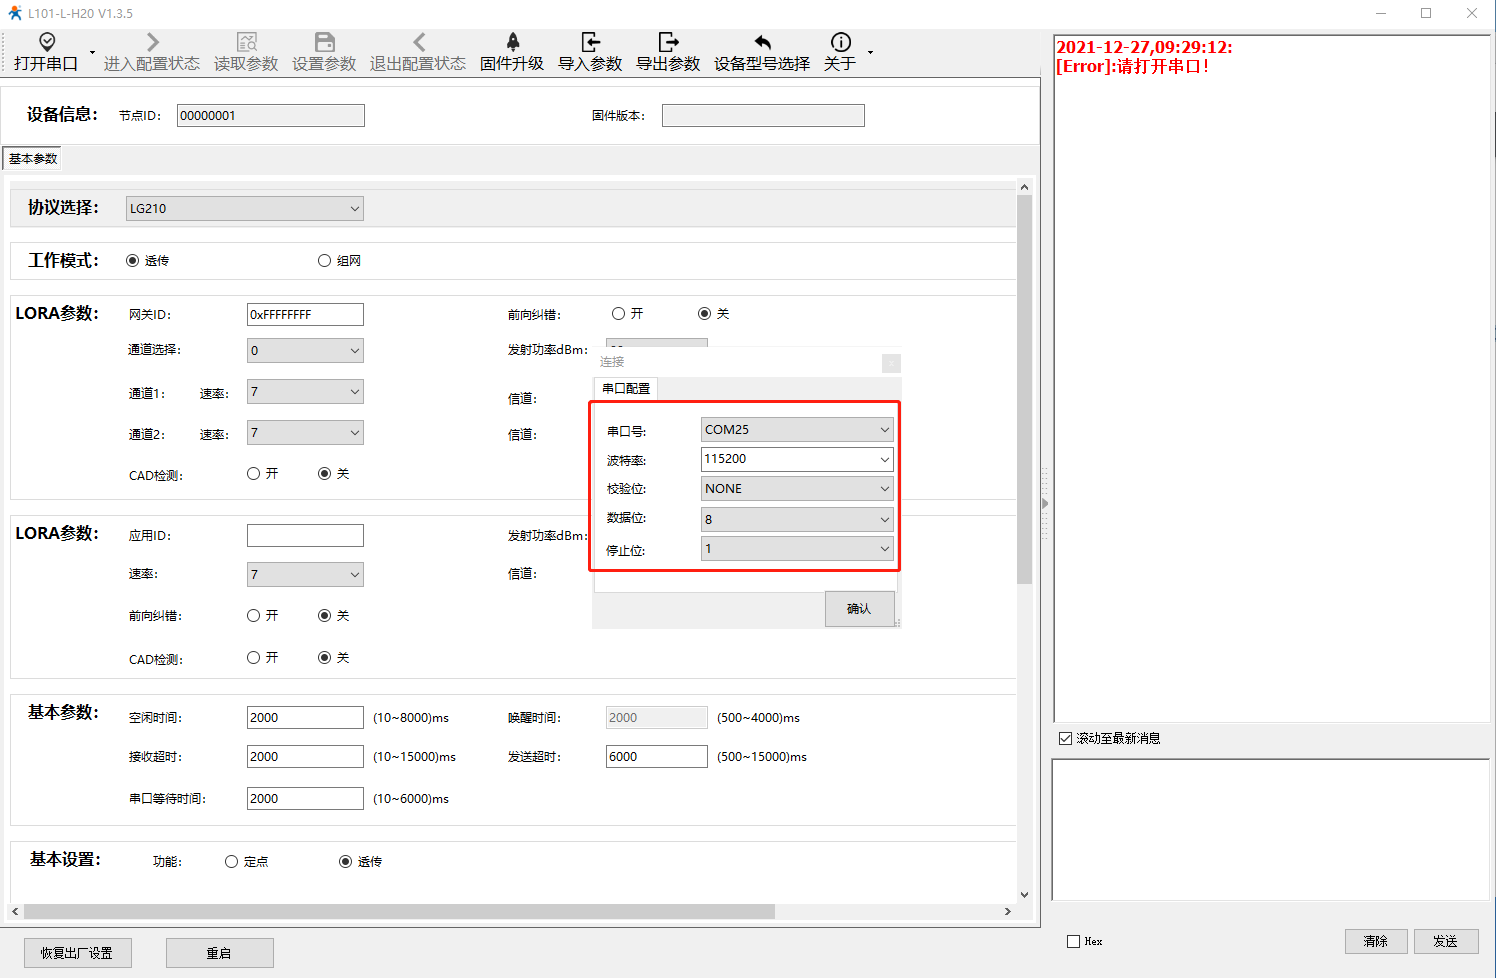
Task: Click the 网关ID input field
Action: pos(305,315)
